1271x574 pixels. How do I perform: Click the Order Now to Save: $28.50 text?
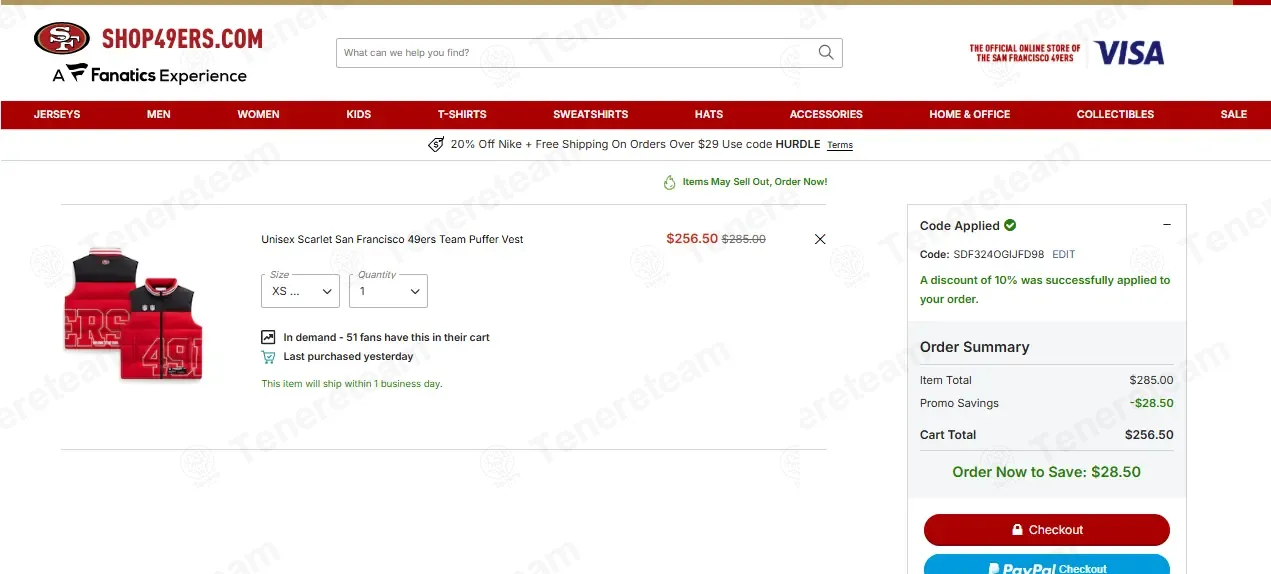click(1047, 472)
